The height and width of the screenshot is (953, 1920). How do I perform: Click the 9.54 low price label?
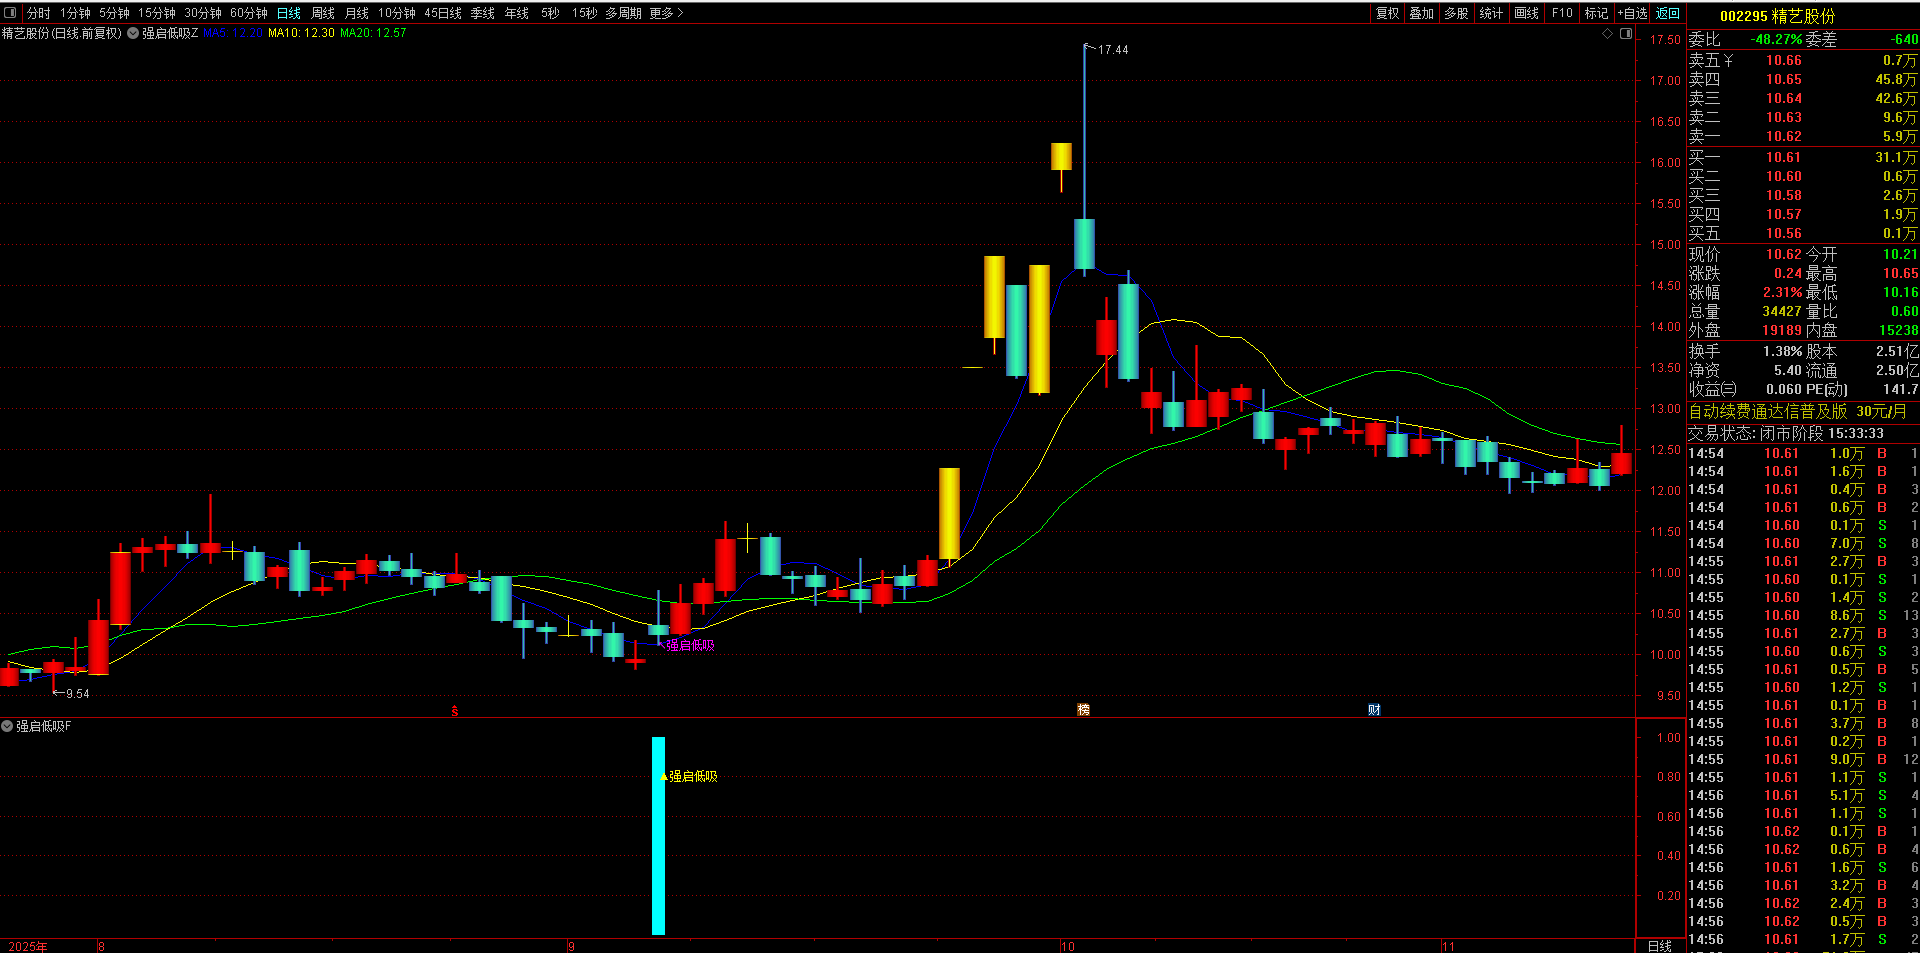[x=78, y=694]
